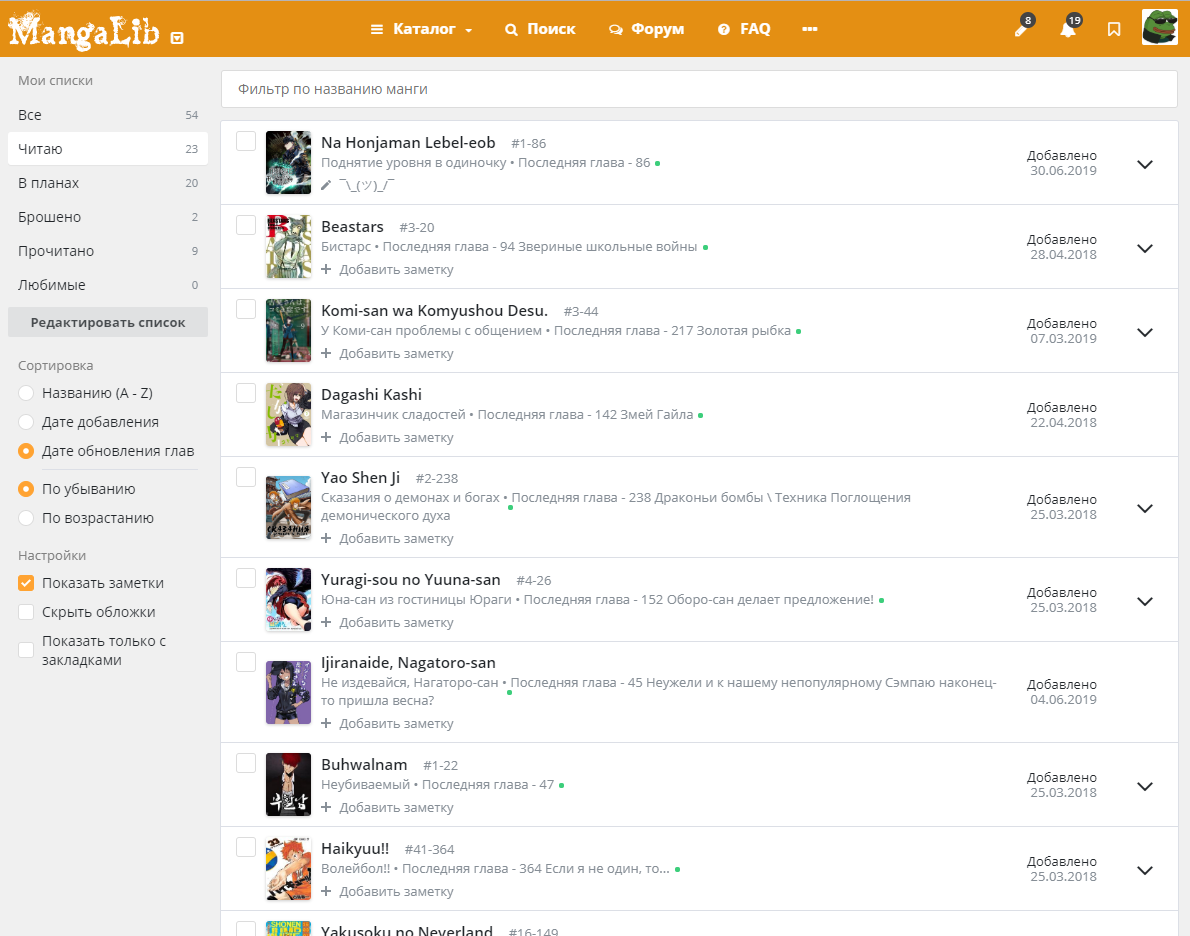
Task: Select the Читаю list
Action: (108, 149)
